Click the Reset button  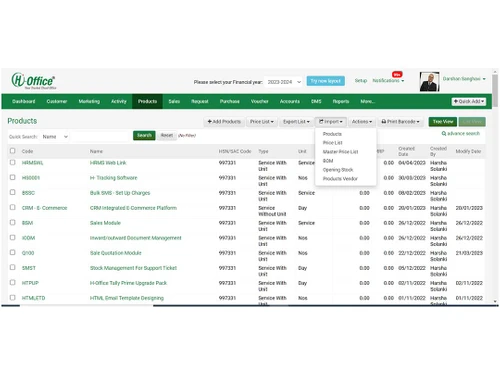tap(167, 135)
